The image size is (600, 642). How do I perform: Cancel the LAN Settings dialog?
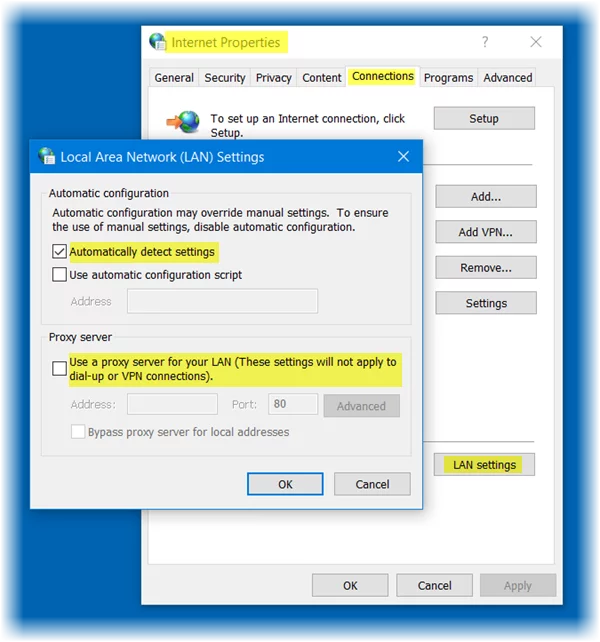coord(372,484)
